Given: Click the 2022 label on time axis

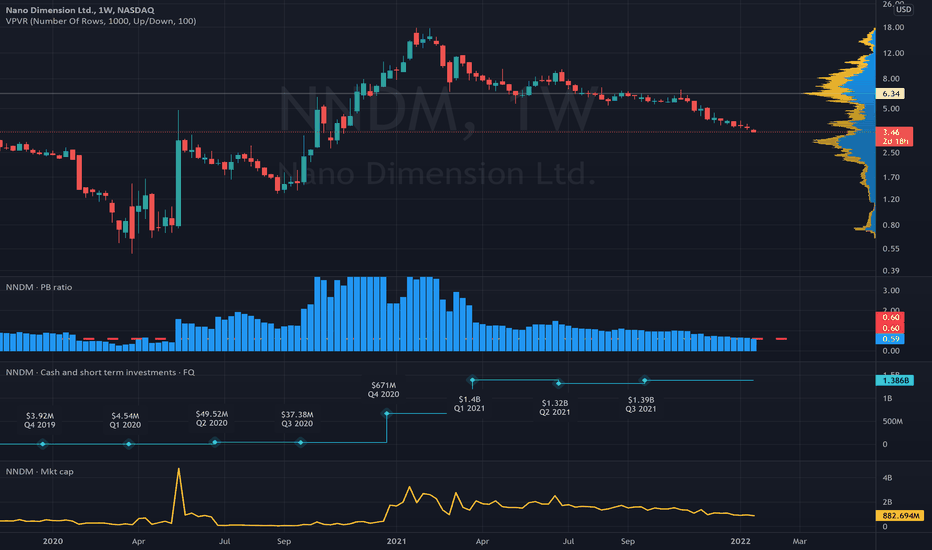Looking at the screenshot, I should pyautogui.click(x=740, y=541).
